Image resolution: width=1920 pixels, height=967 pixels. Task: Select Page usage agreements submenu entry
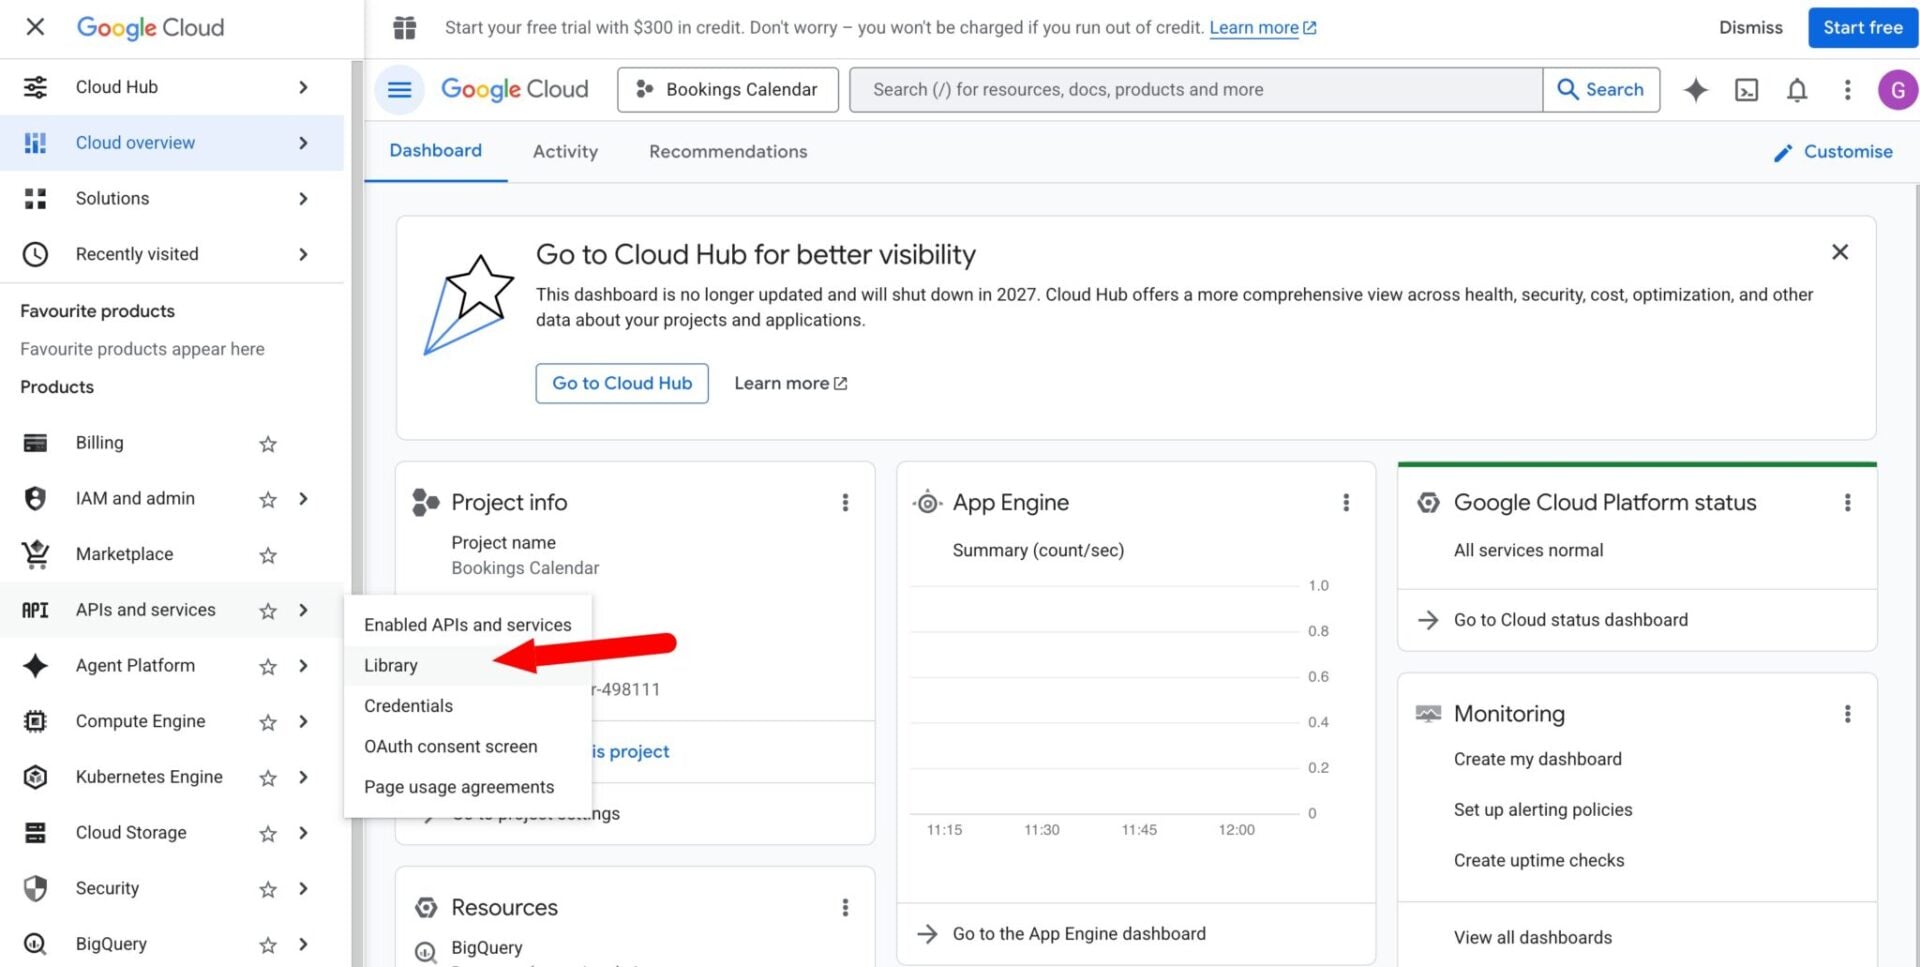[468, 787]
